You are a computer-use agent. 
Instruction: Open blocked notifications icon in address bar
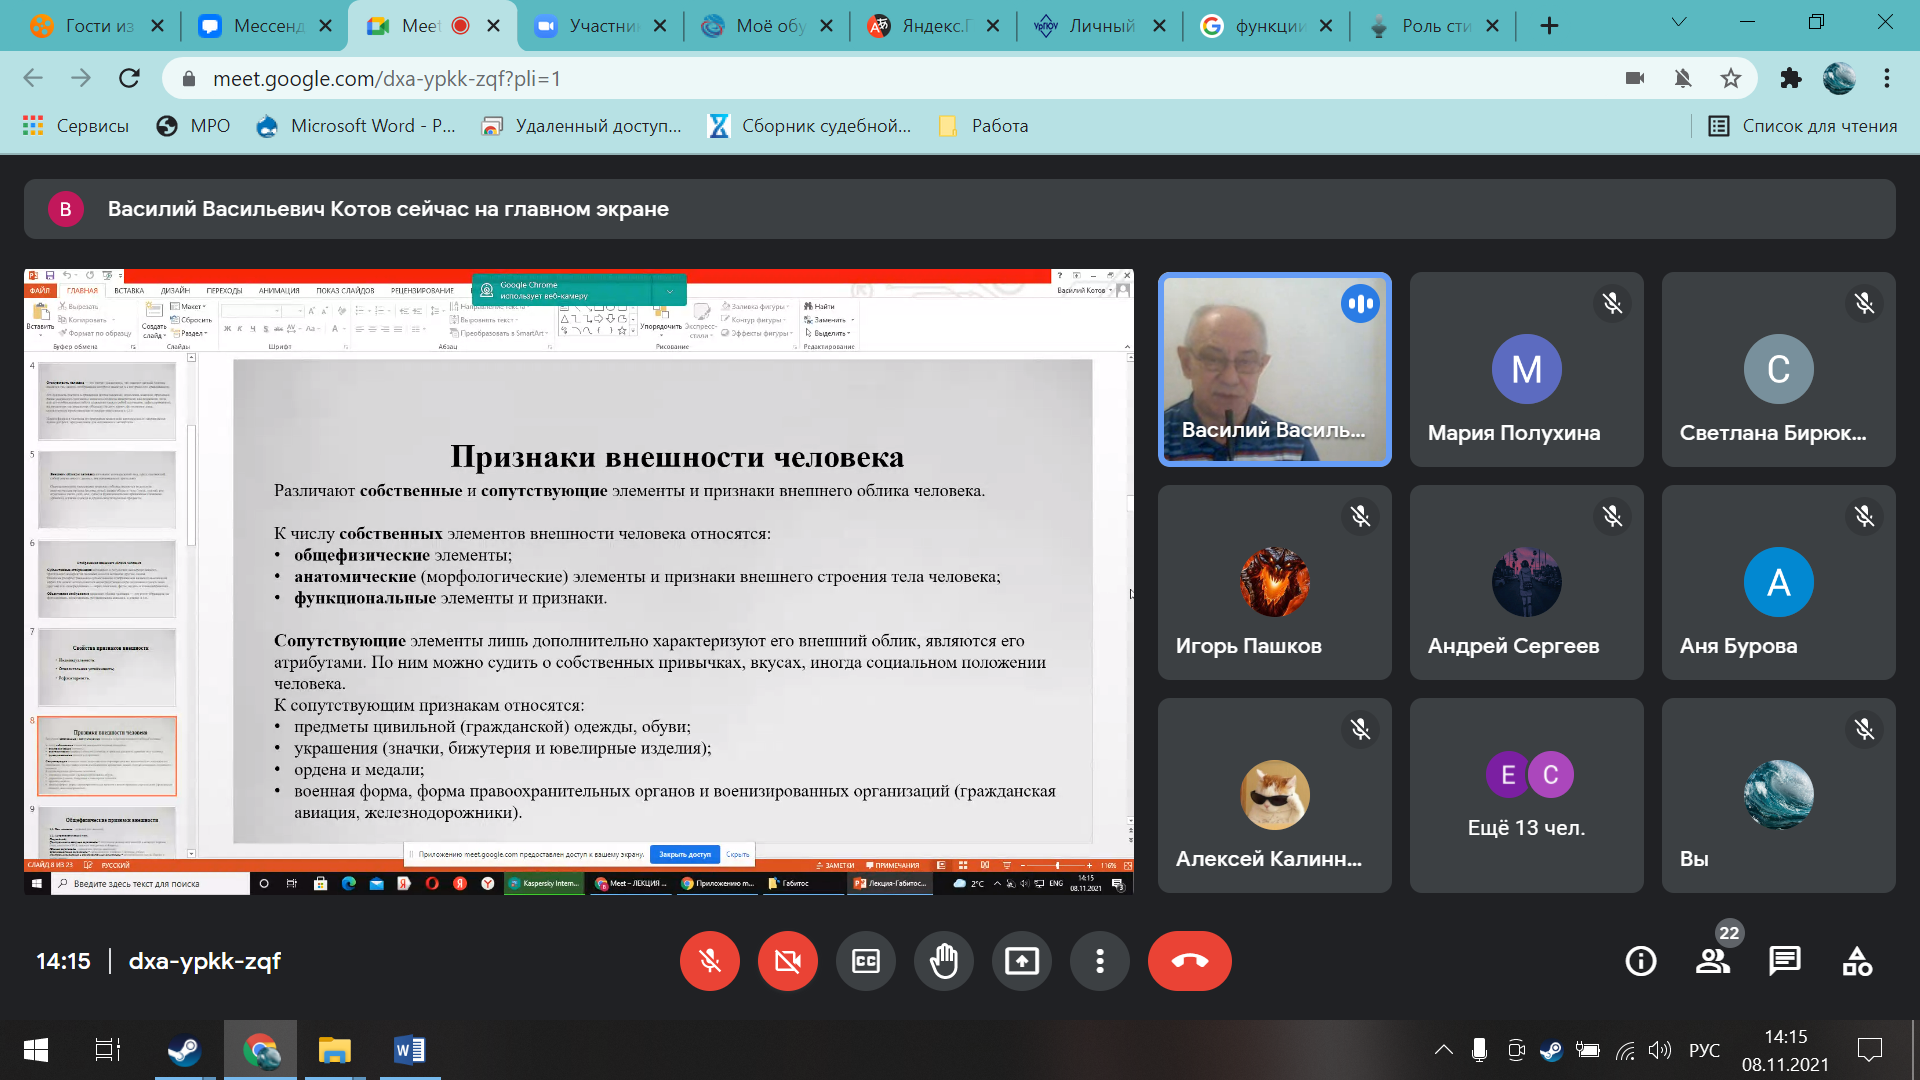[x=1683, y=78]
